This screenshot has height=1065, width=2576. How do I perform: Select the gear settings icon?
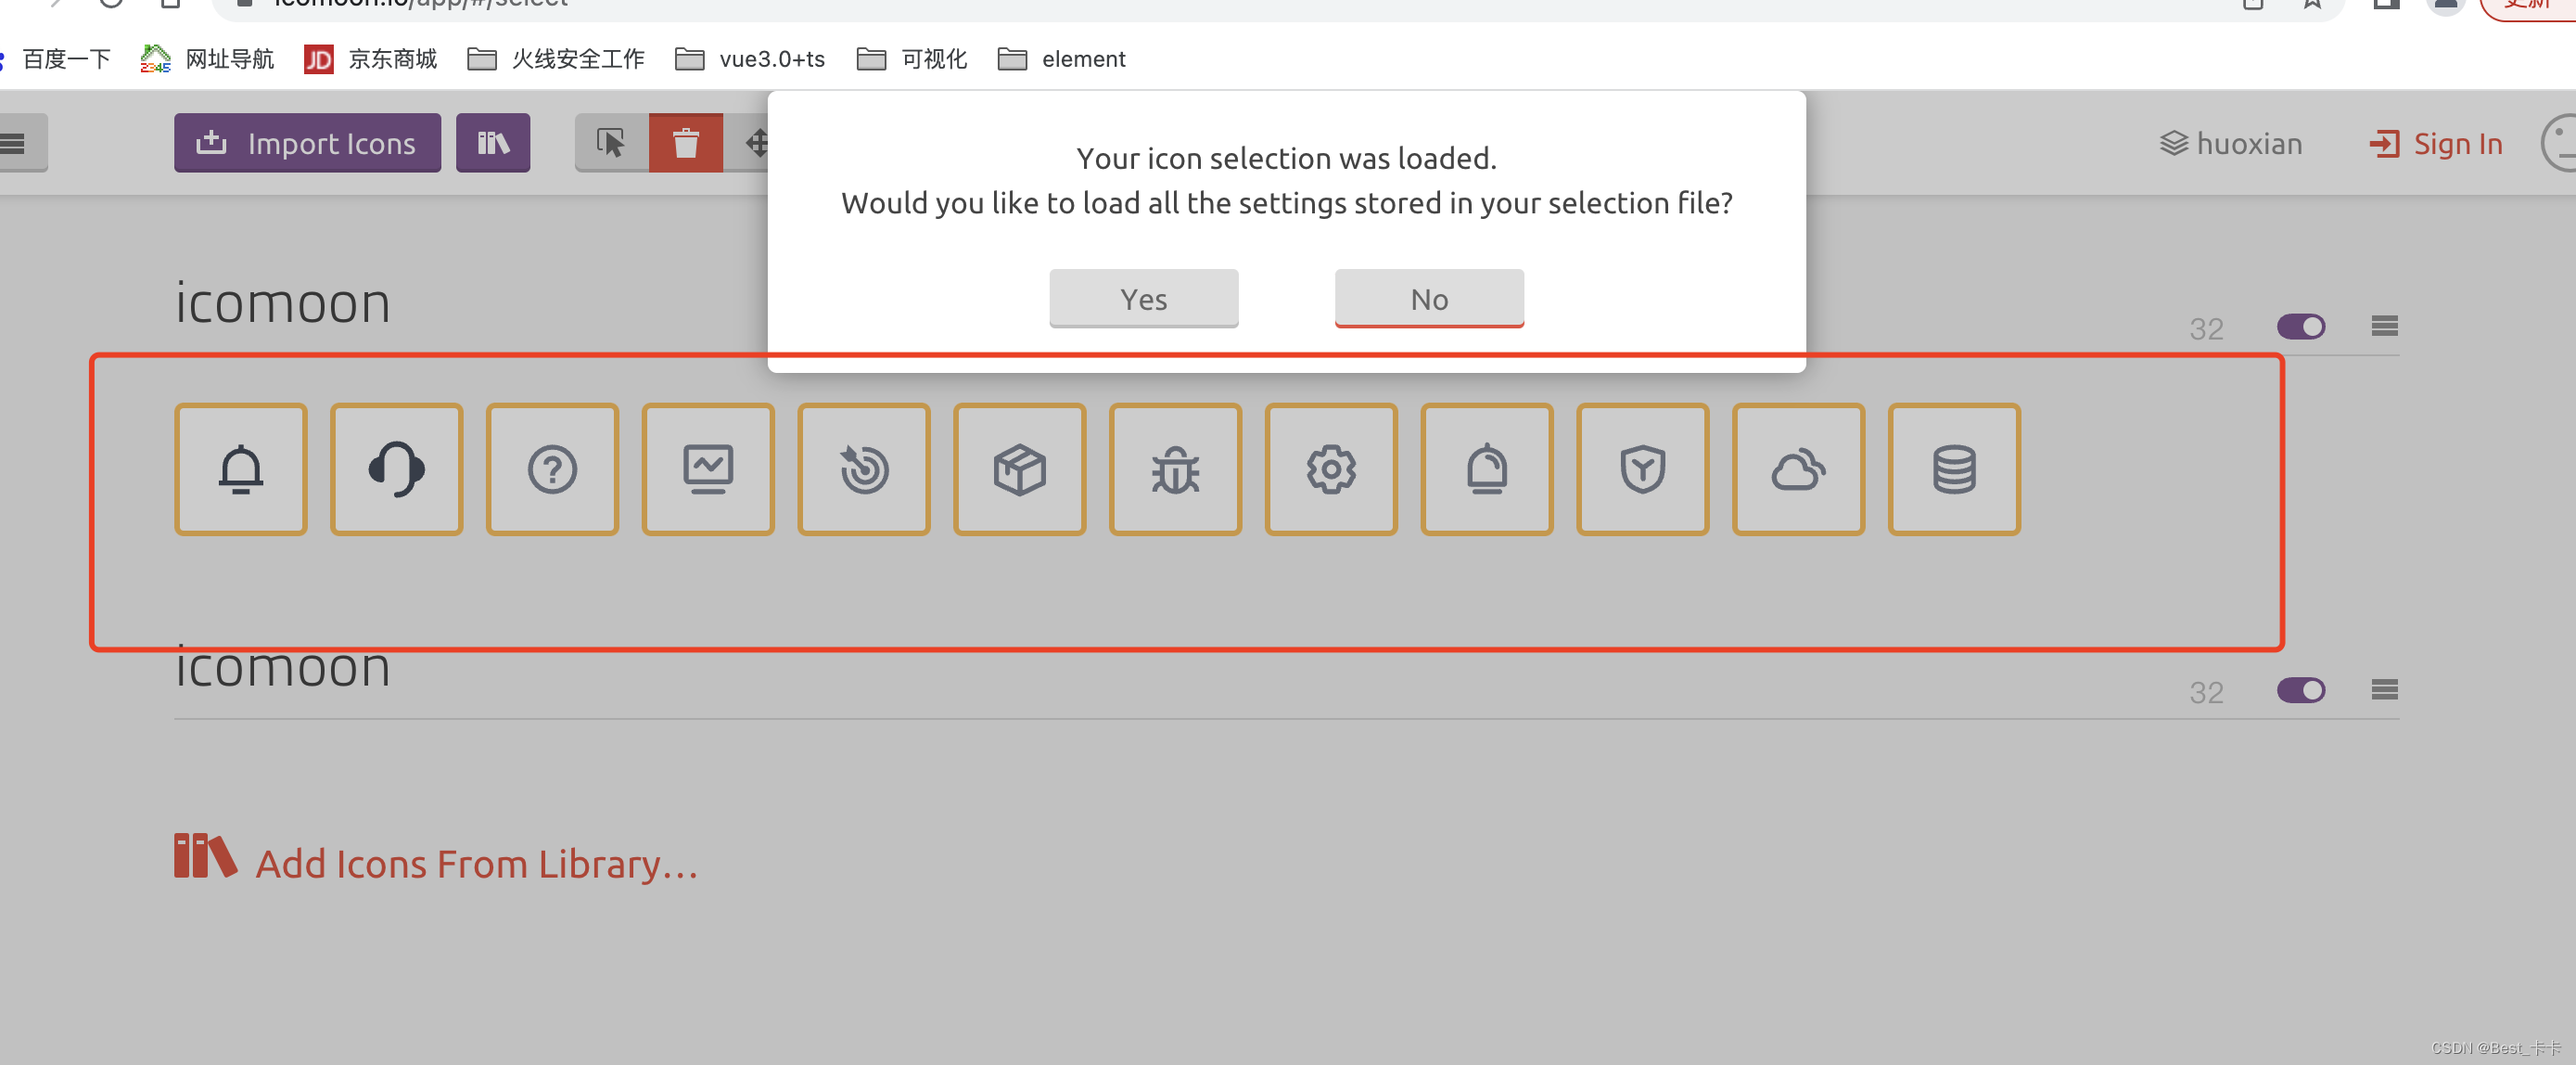(x=1331, y=468)
